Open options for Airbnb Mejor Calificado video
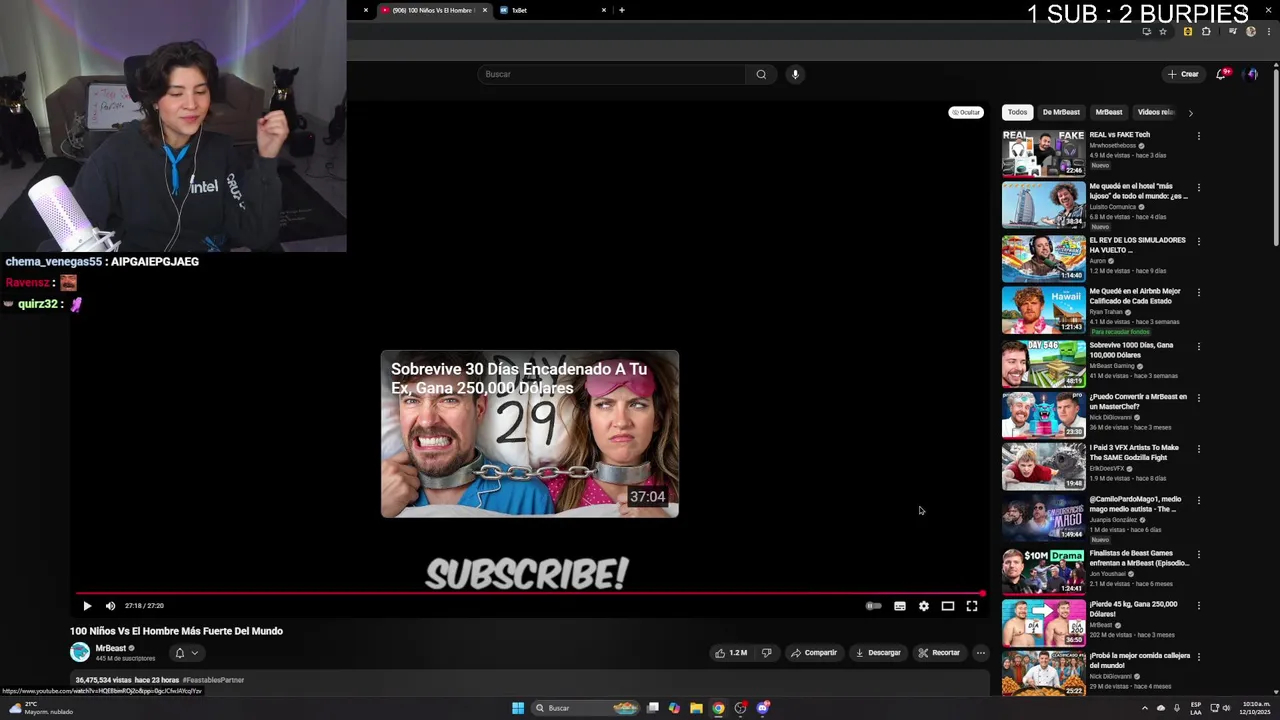The image size is (1280, 720). (x=1199, y=292)
